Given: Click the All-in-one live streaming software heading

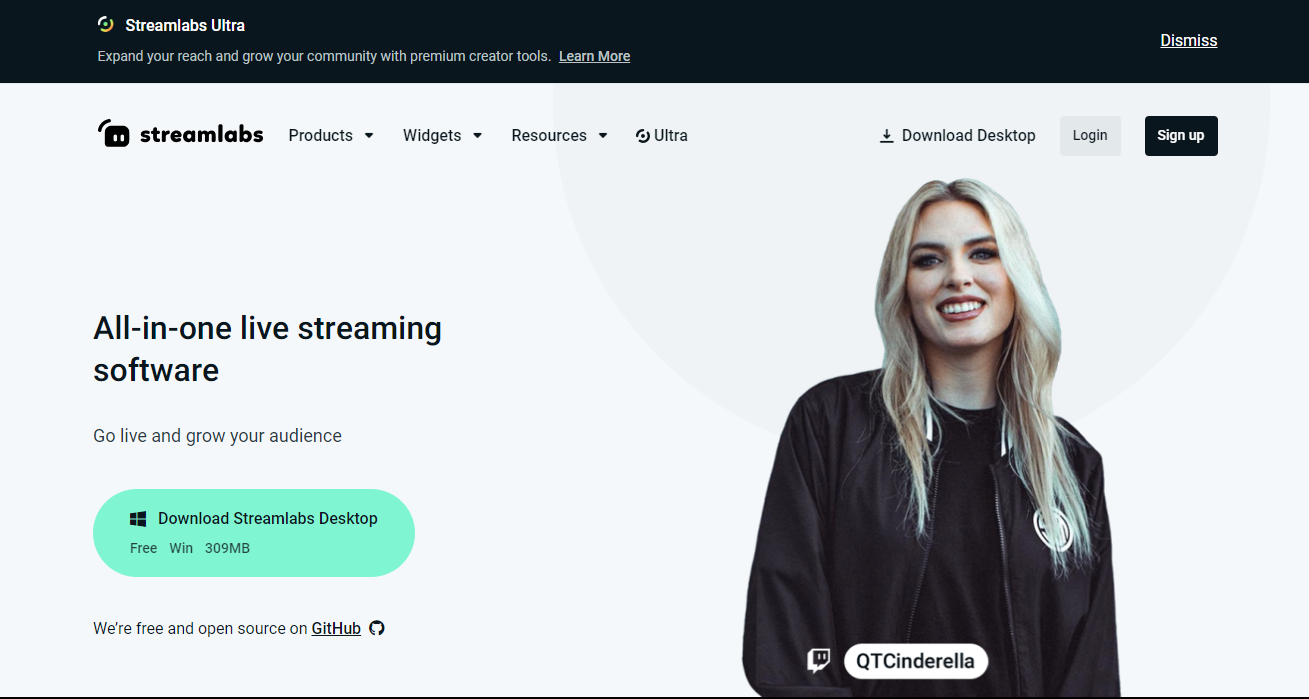Looking at the screenshot, I should point(267,349).
